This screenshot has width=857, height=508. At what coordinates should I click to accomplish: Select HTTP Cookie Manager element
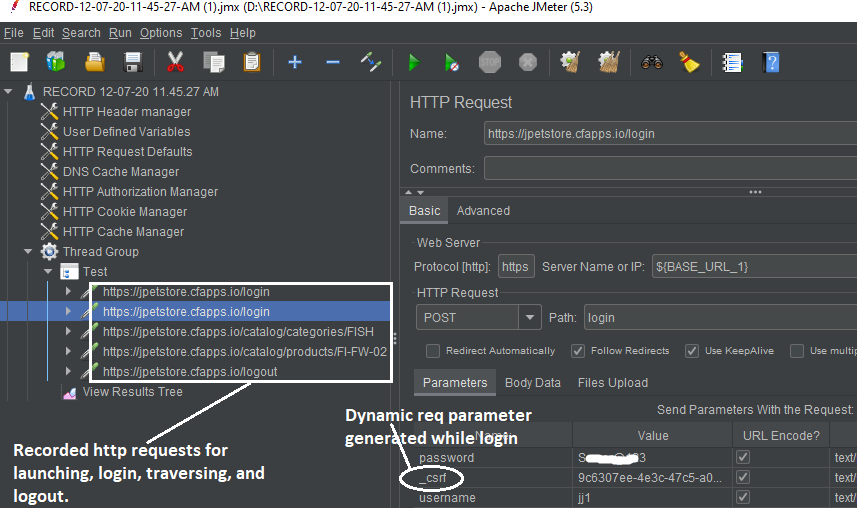tap(125, 212)
